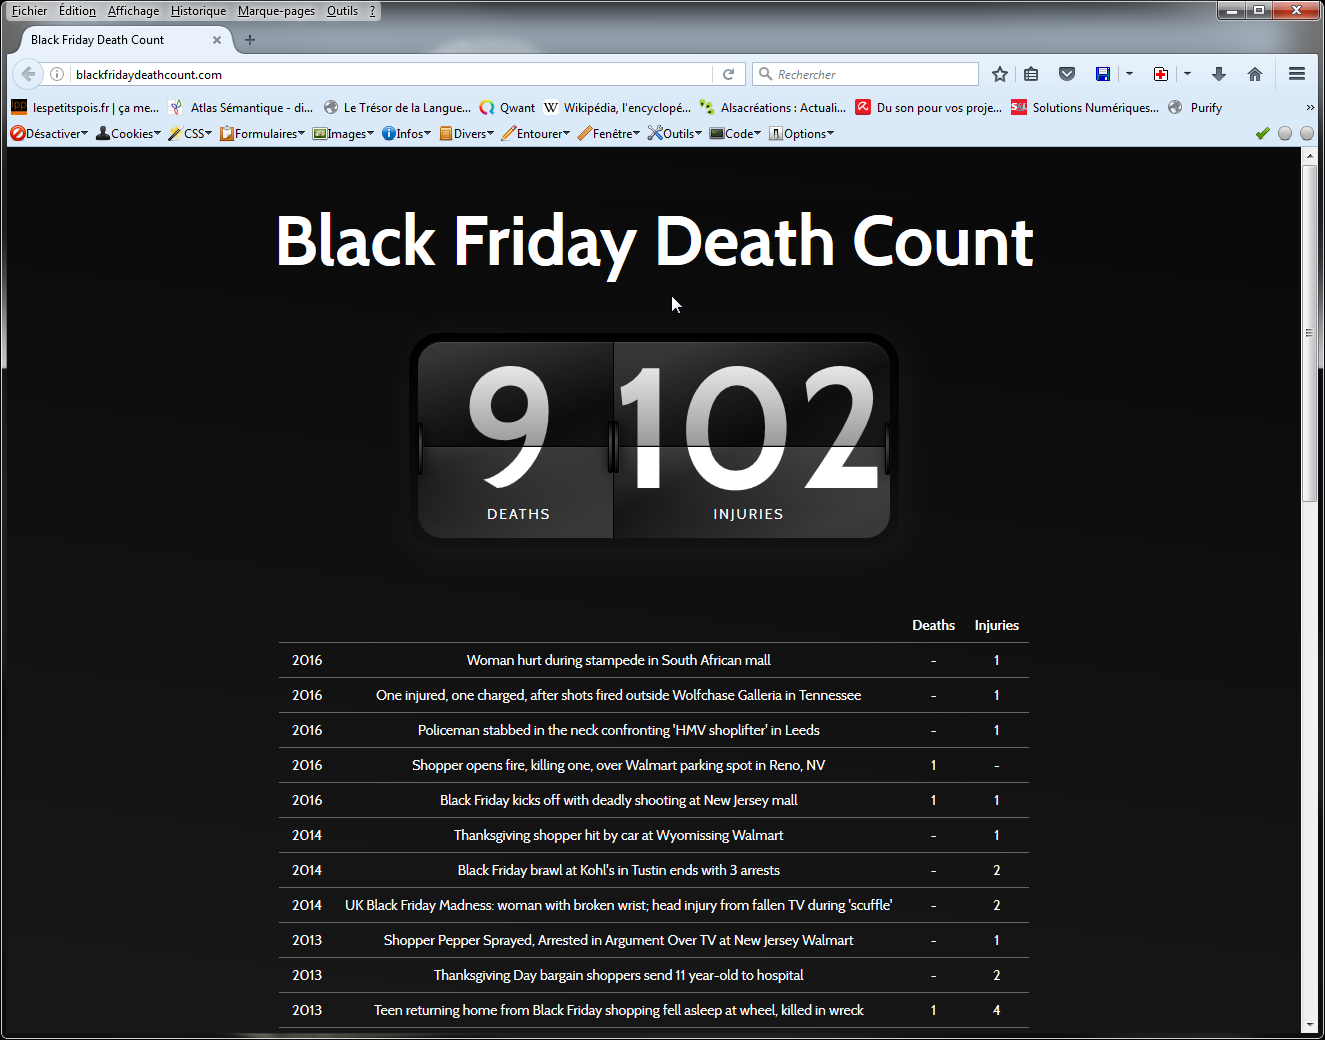Open 'Shopper opens fire' Reno Walmart story
Image resolution: width=1325 pixels, height=1040 pixels.
point(618,765)
